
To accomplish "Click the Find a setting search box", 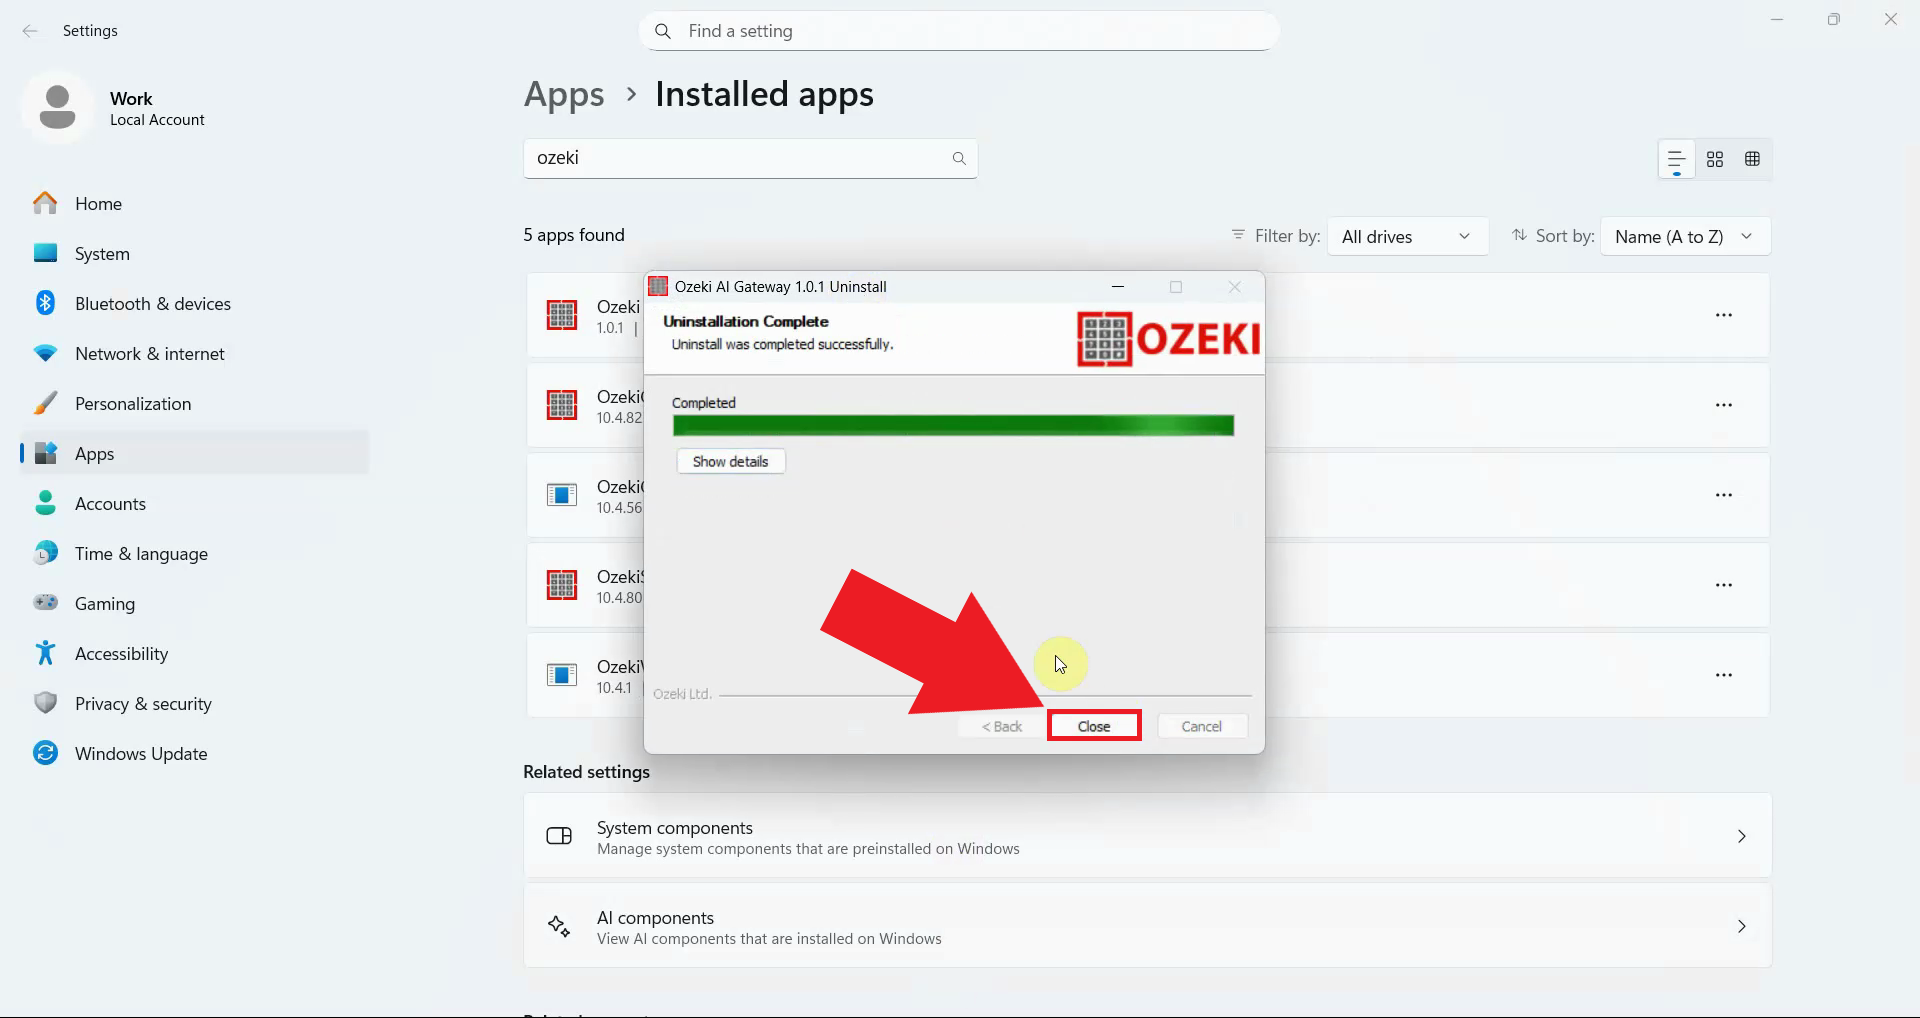I will click(x=958, y=31).
